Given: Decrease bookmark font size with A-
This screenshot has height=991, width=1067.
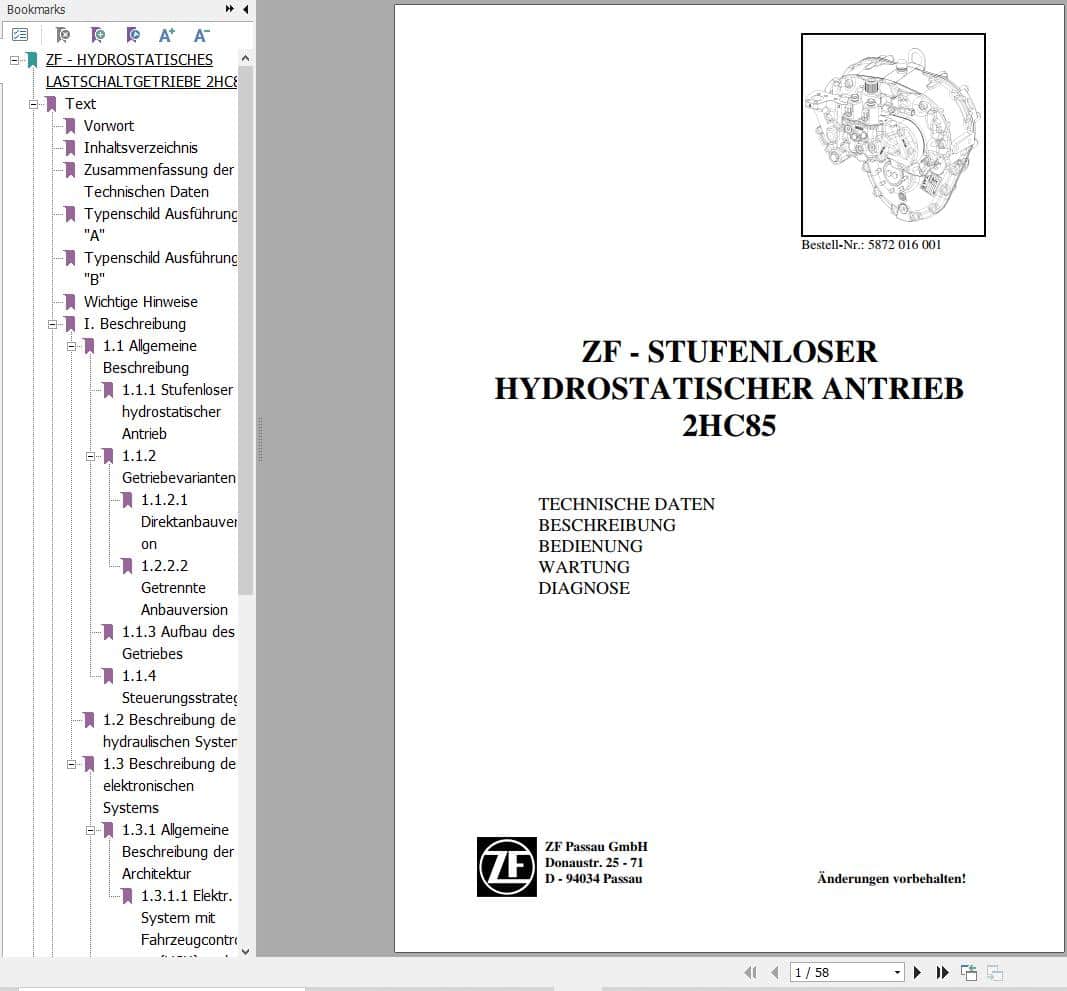Looking at the screenshot, I should [201, 34].
